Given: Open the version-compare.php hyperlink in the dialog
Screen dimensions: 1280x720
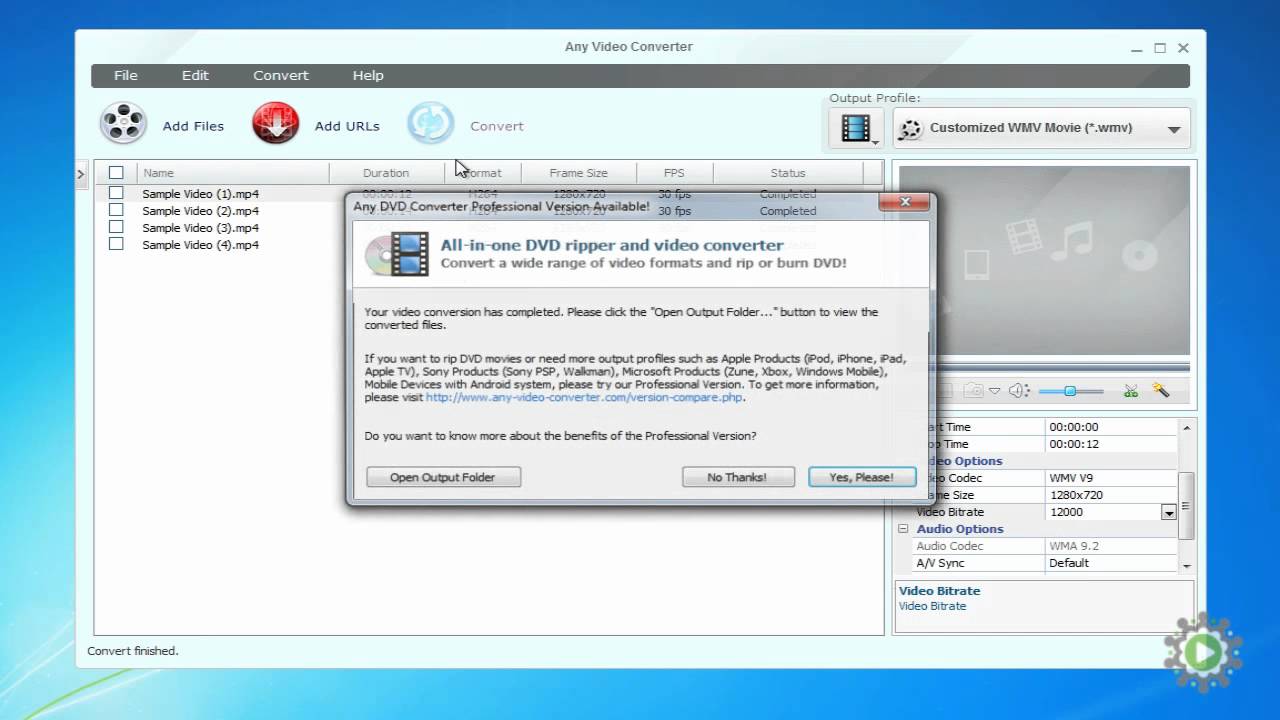Looking at the screenshot, I should click(x=584, y=397).
